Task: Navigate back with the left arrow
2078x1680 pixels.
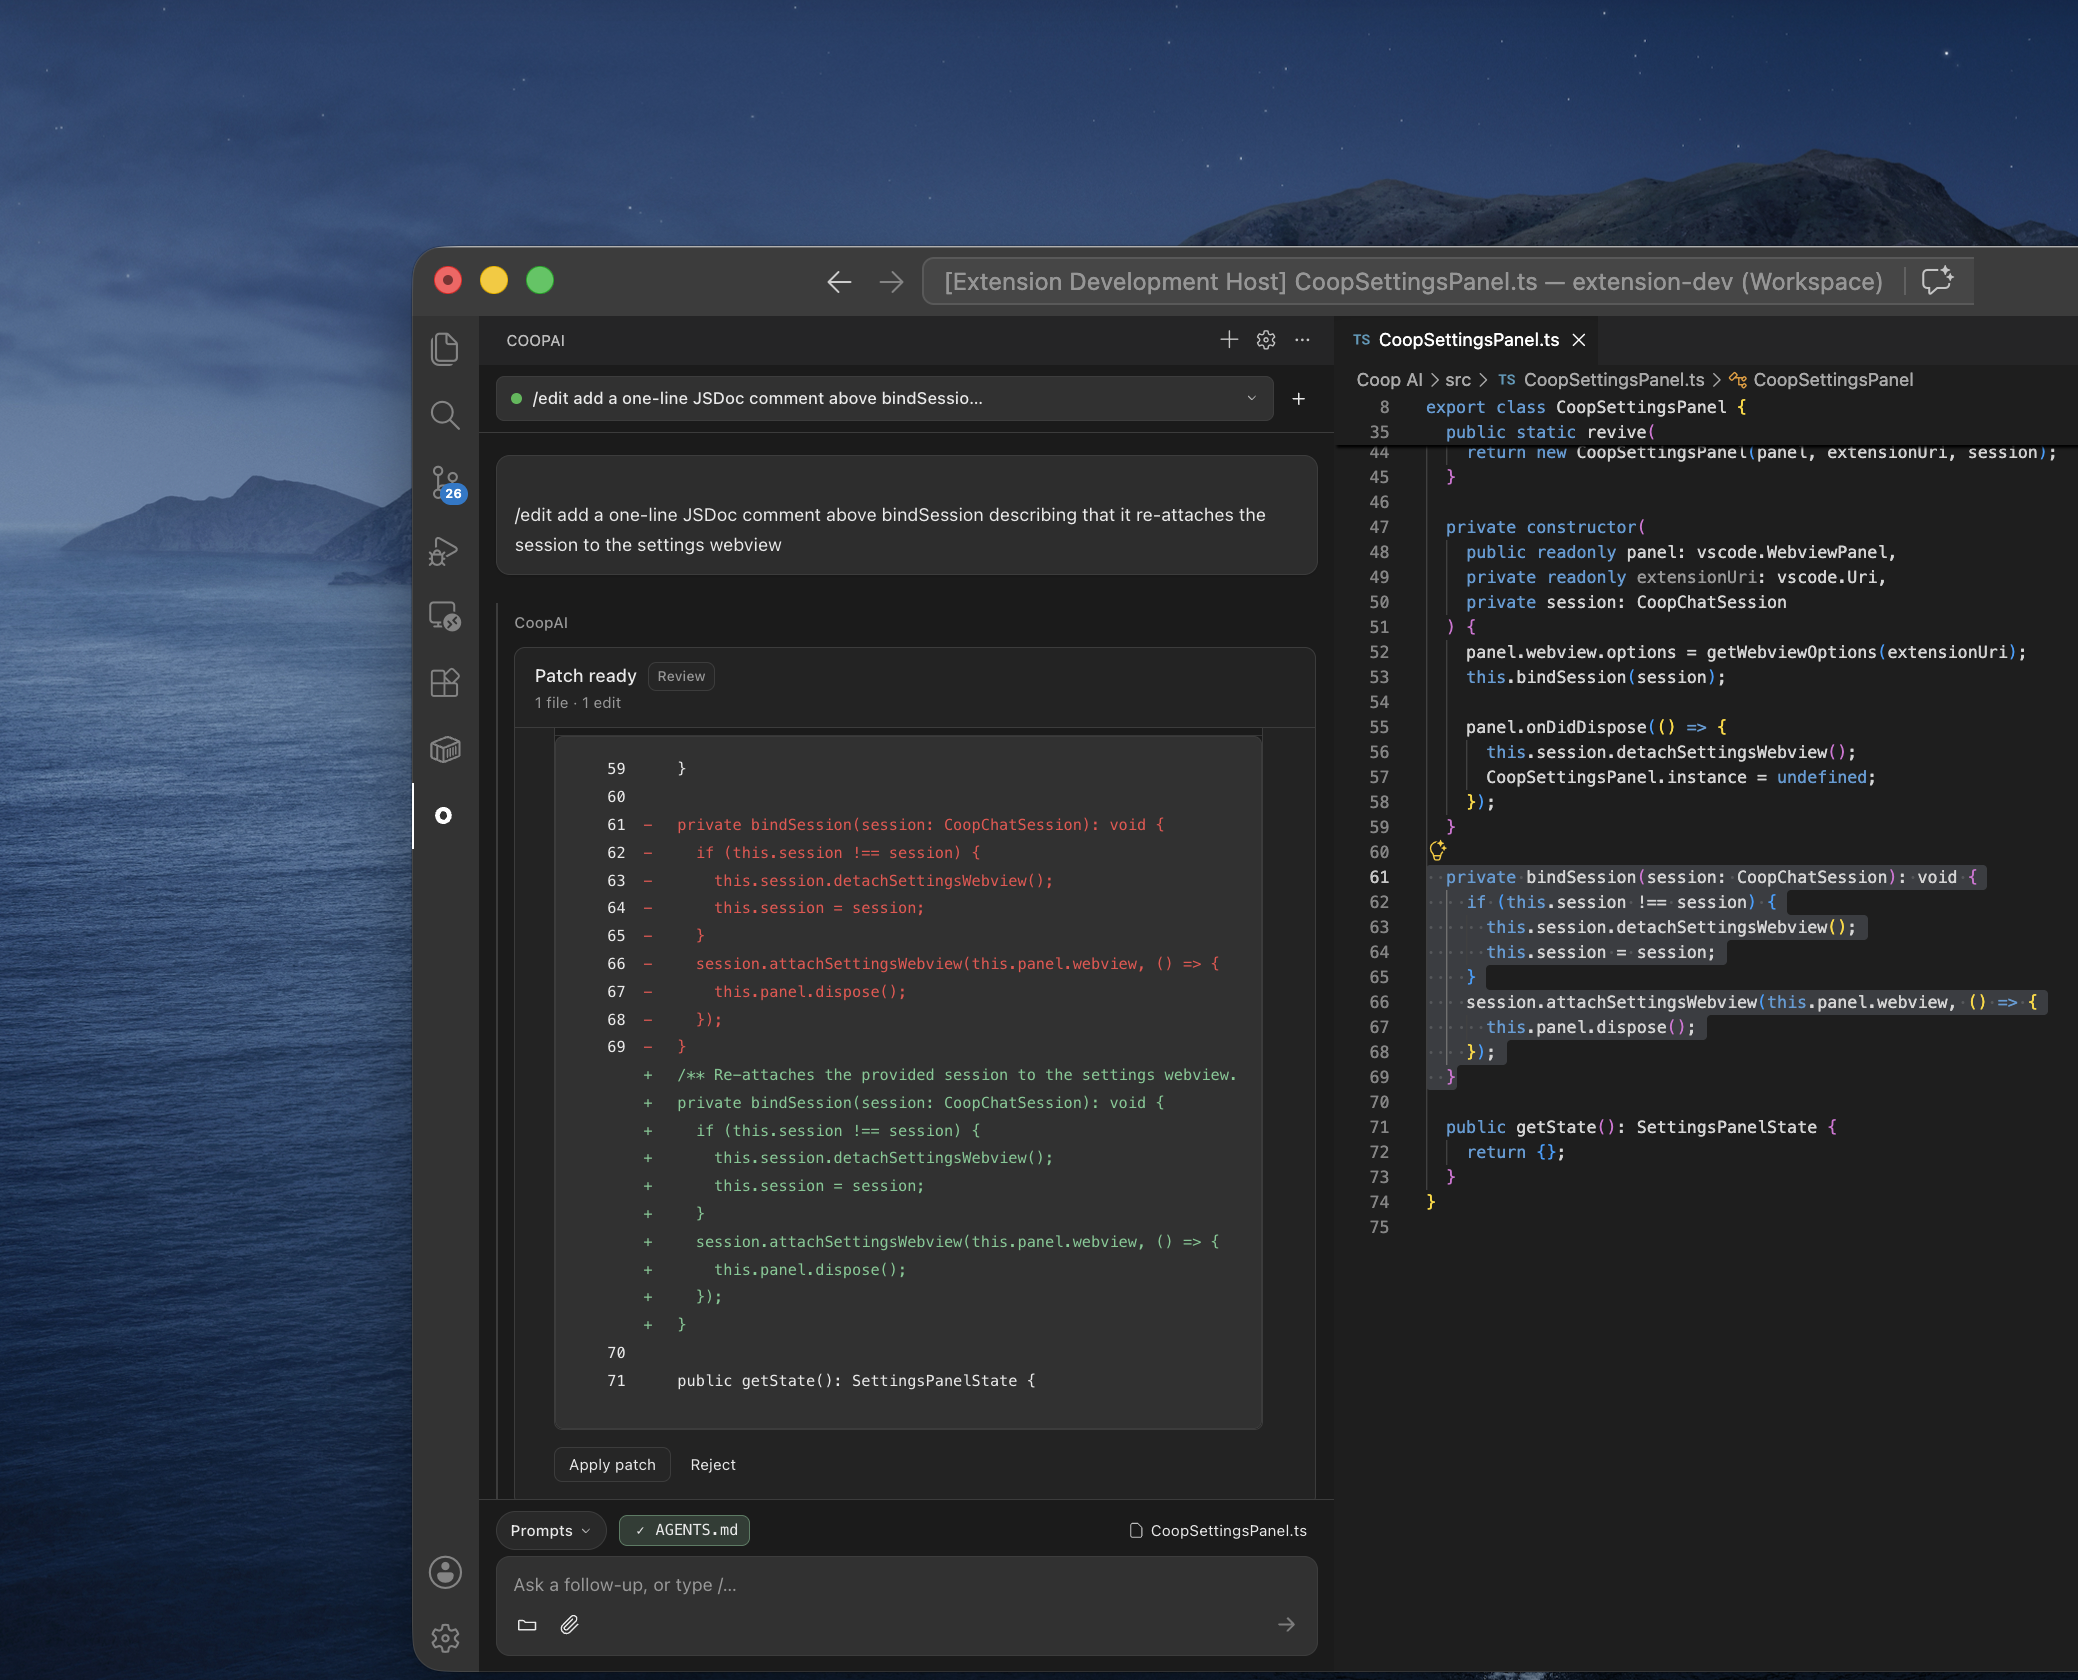Action: pos(839,282)
